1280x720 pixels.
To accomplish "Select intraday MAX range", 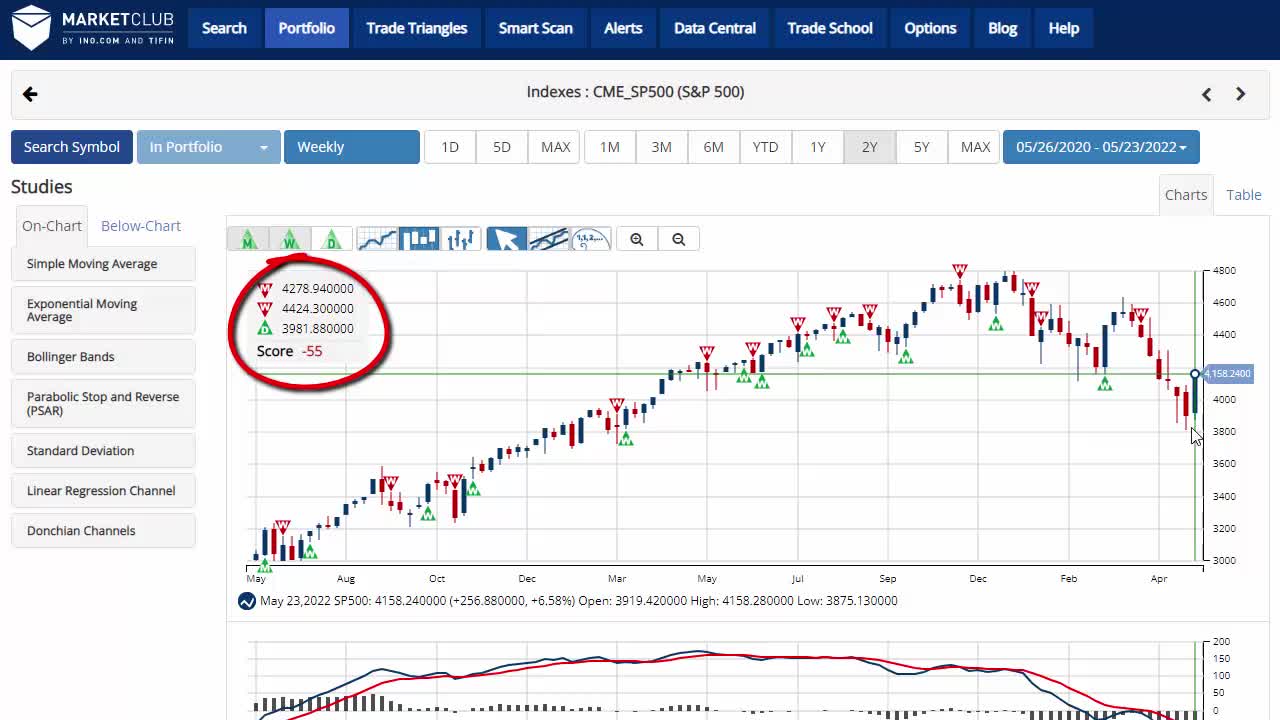I will 555,147.
